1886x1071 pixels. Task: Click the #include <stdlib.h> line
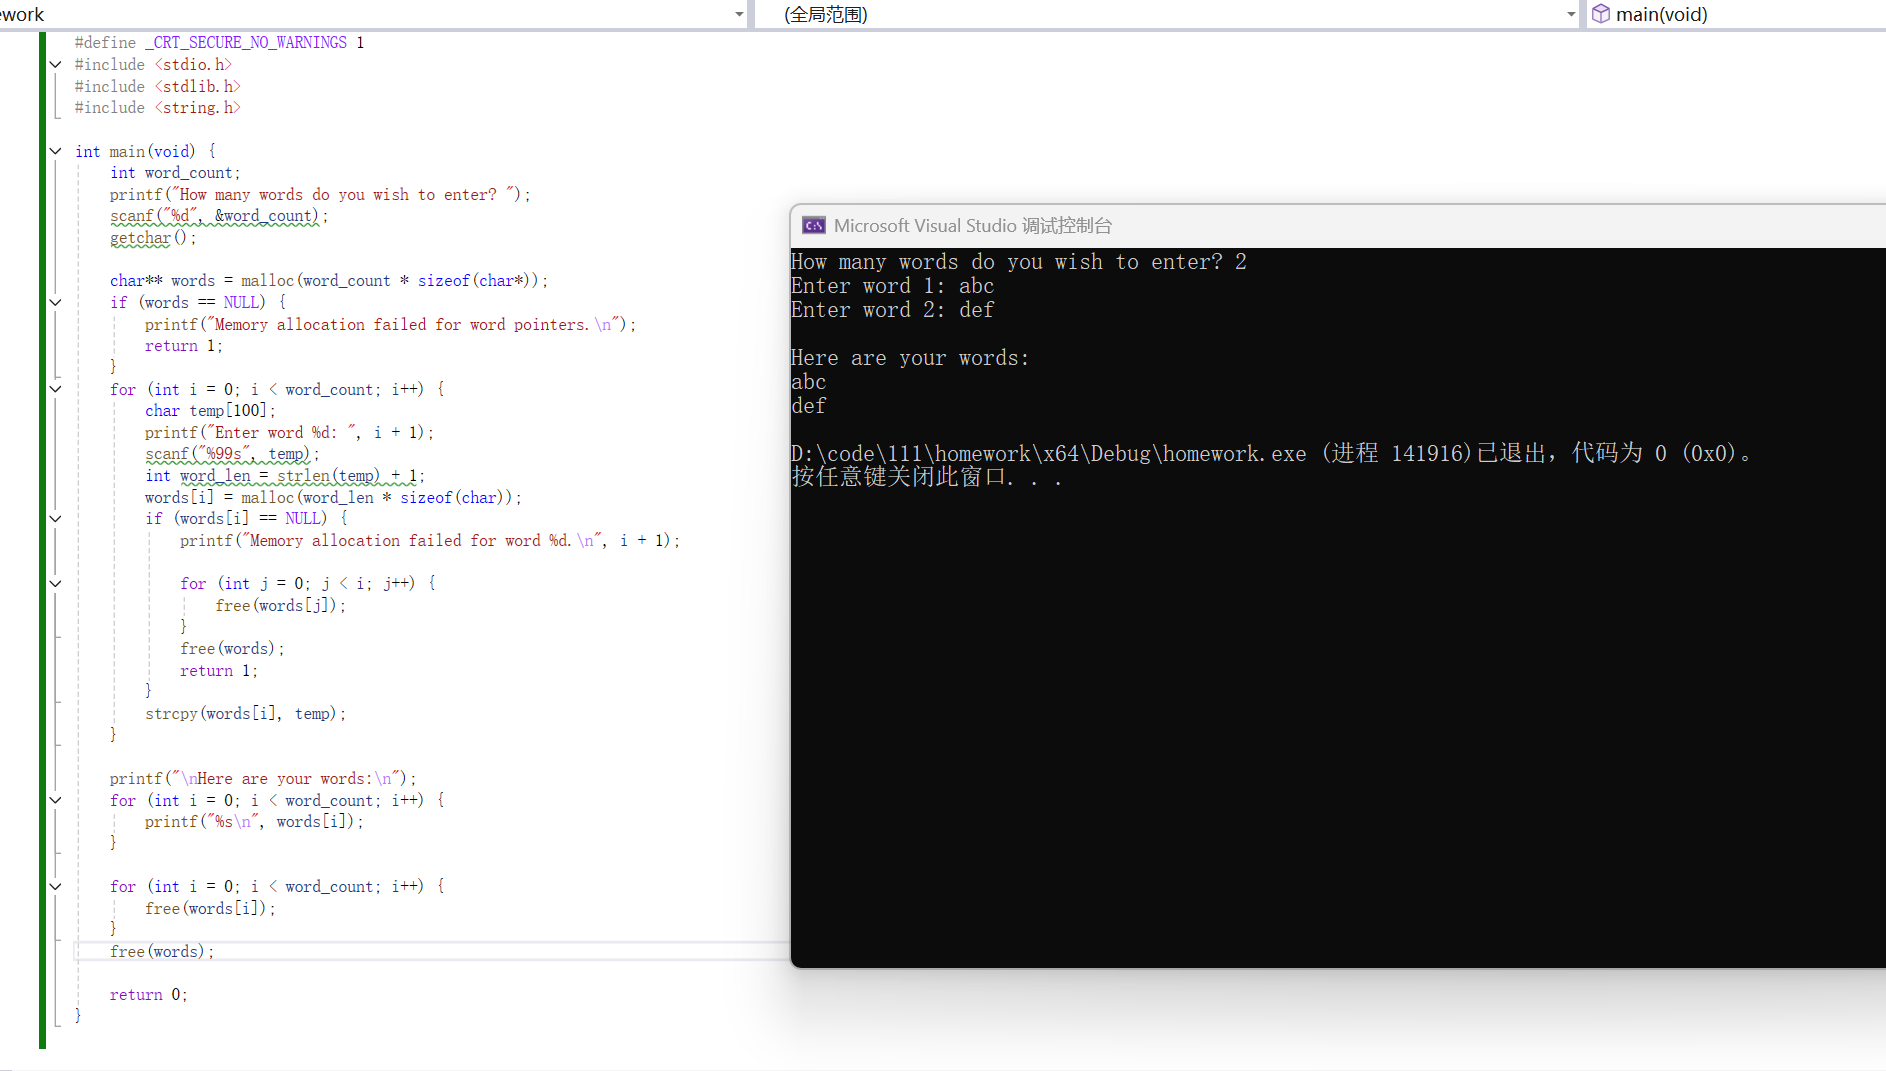158,87
